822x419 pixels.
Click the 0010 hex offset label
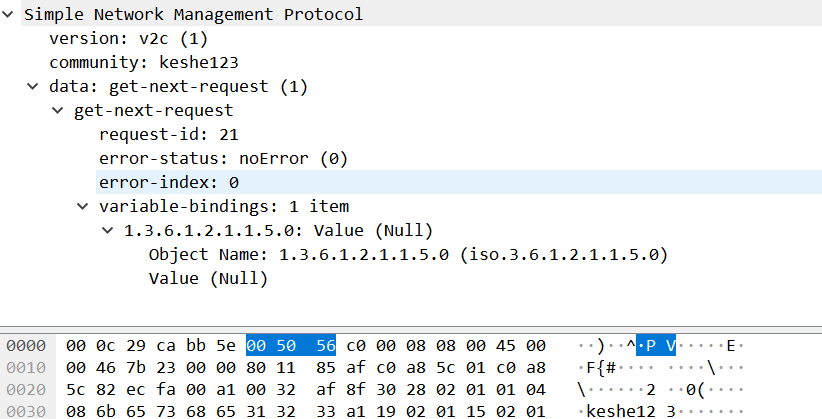24,368
